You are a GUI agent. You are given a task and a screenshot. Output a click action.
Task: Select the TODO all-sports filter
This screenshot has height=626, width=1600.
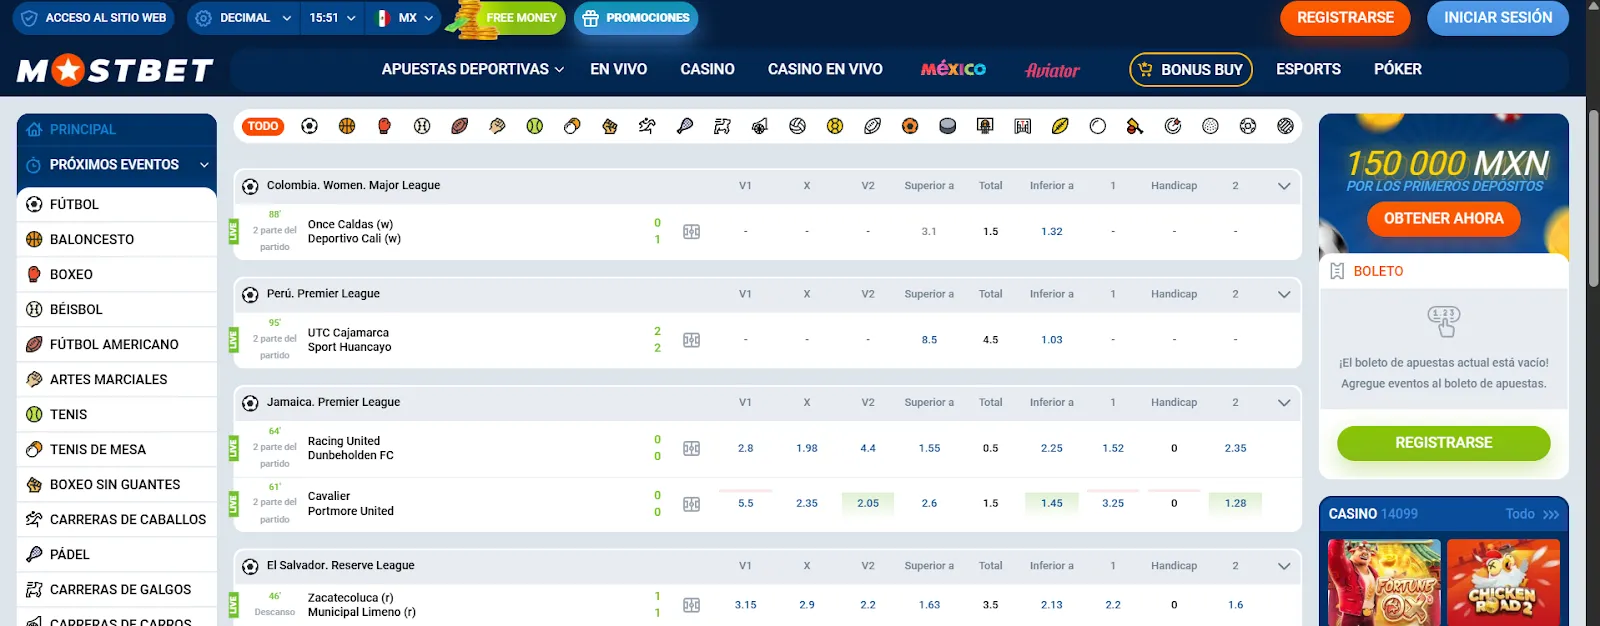[263, 126]
